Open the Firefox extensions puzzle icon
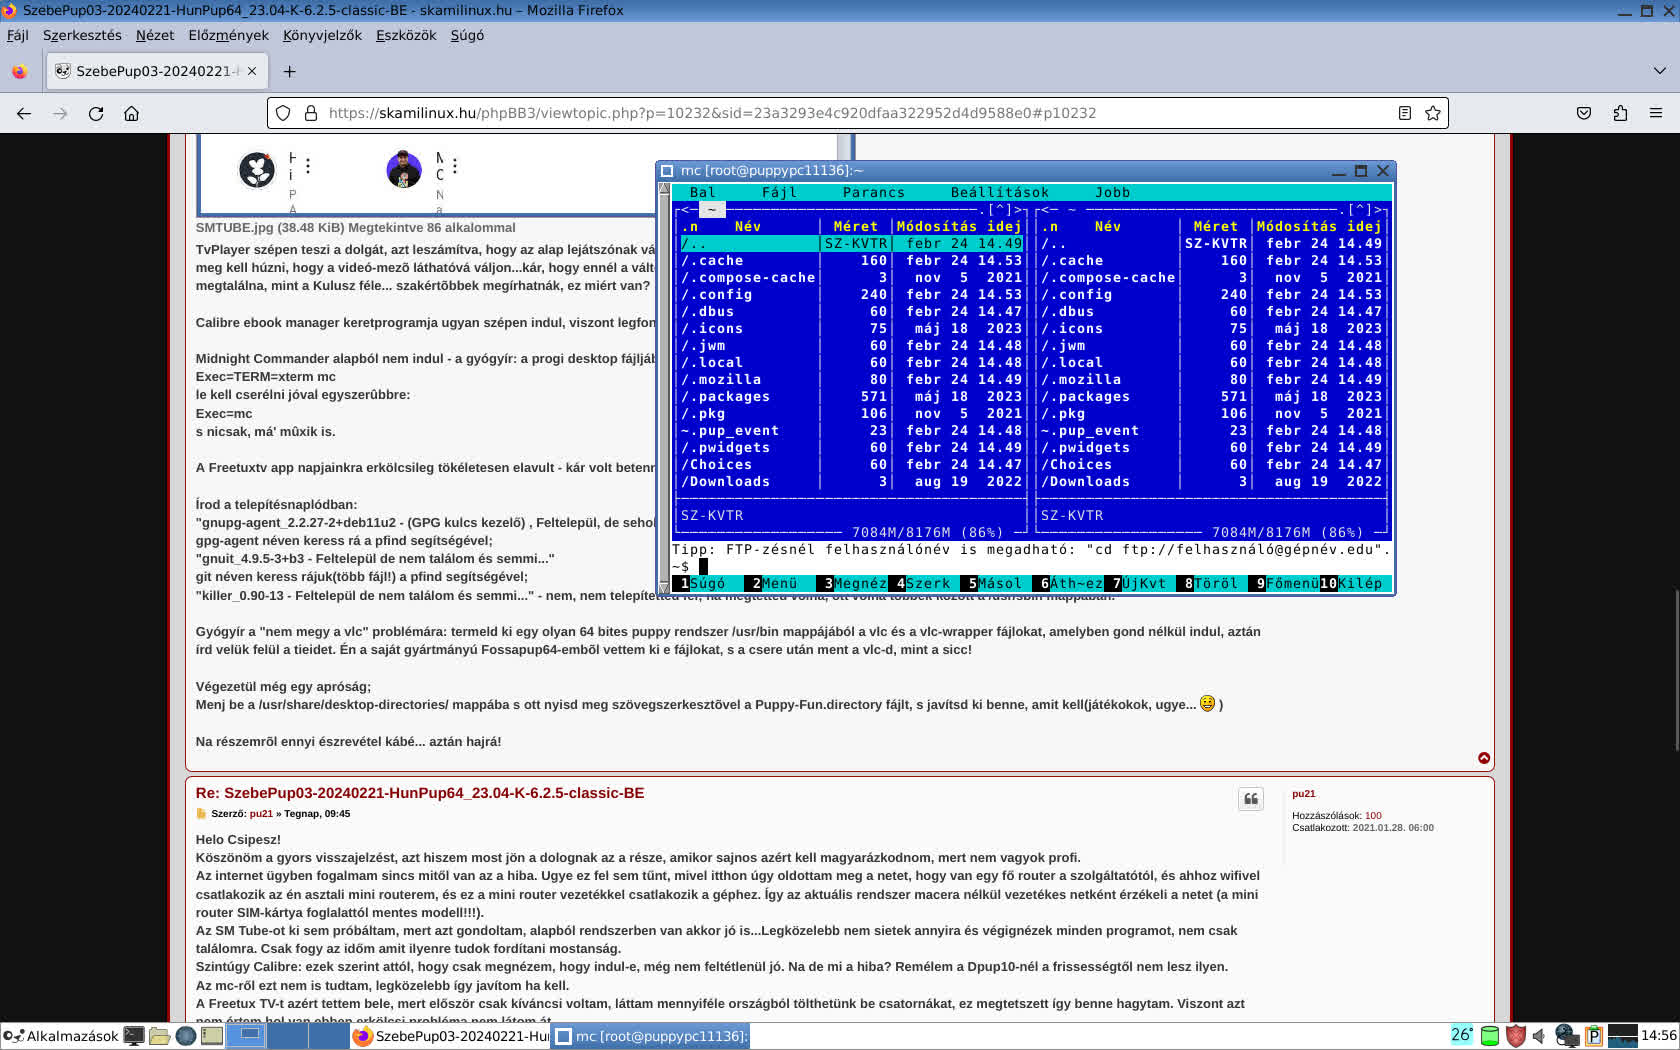 click(1620, 113)
